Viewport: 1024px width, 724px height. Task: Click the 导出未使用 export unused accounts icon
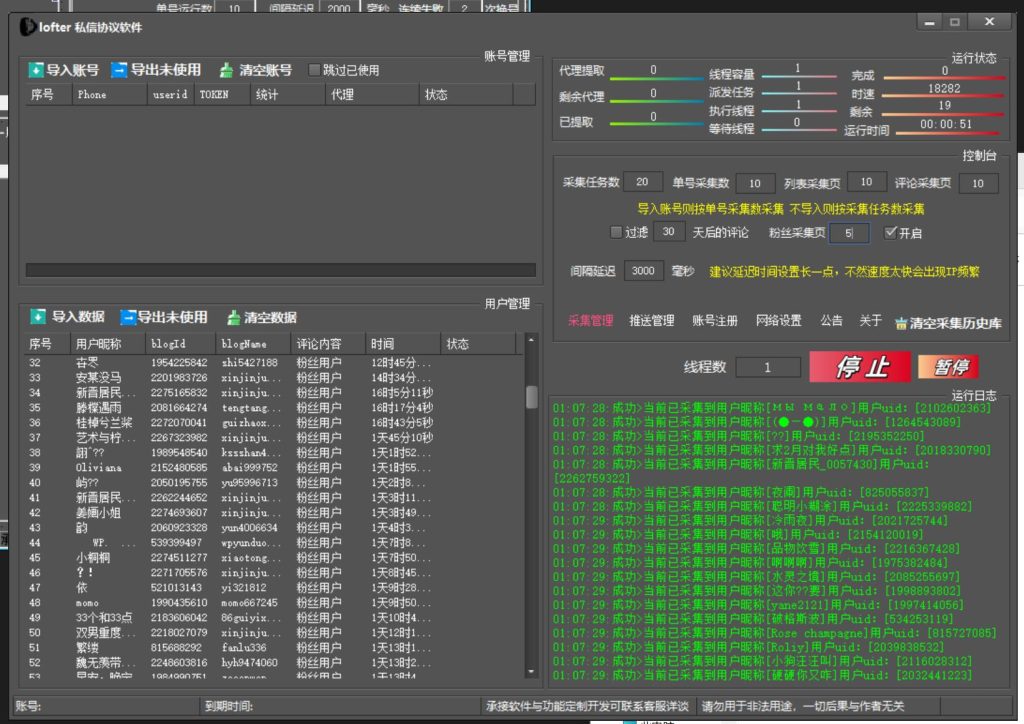(x=117, y=69)
